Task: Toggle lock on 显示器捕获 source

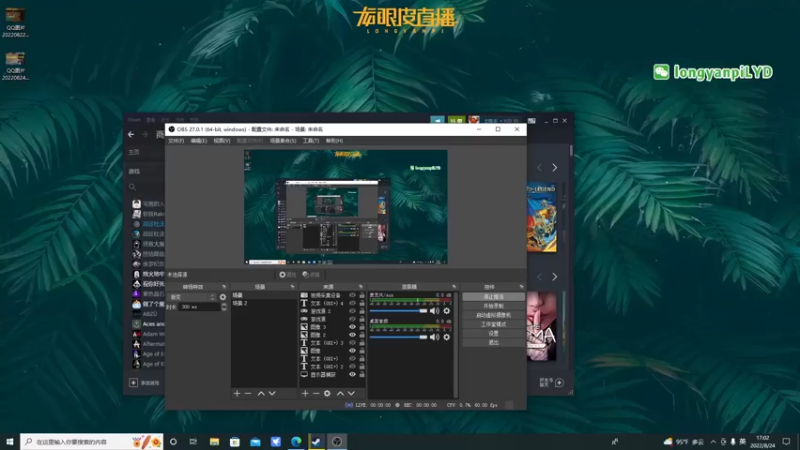Action: [362, 374]
